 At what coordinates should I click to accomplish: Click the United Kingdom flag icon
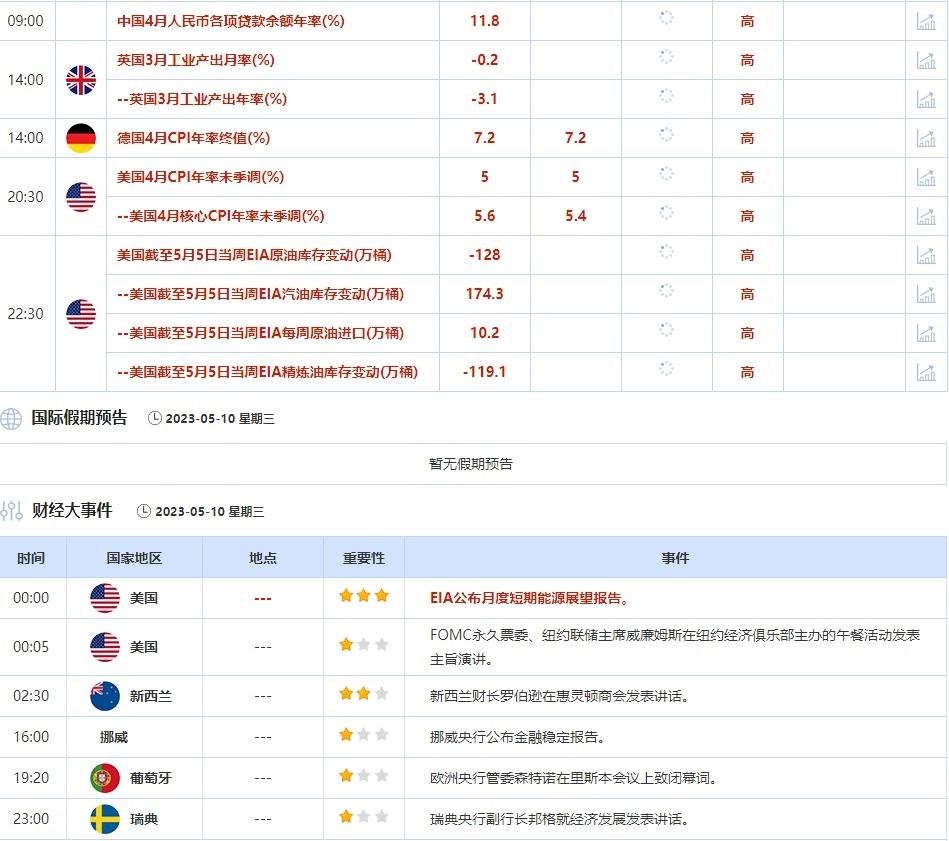[81, 80]
